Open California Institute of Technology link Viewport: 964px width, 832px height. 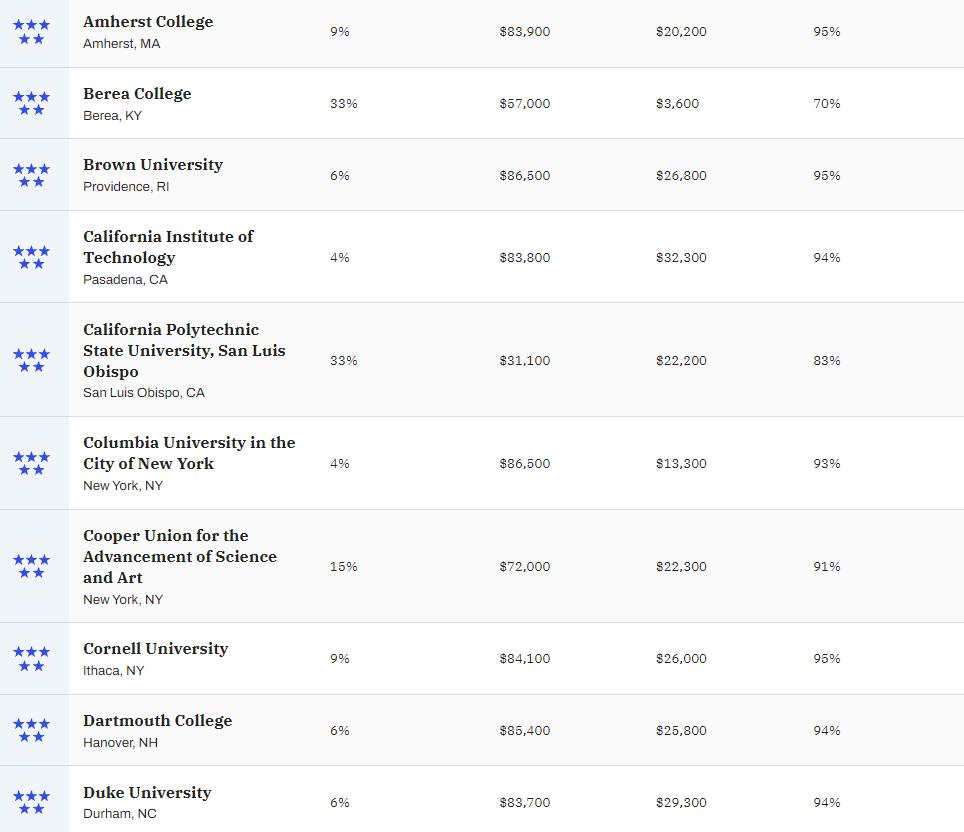(x=168, y=246)
